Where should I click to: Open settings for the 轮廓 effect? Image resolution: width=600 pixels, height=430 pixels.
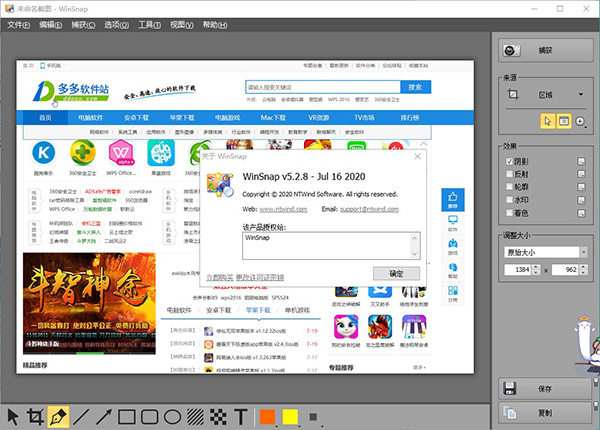pos(581,187)
